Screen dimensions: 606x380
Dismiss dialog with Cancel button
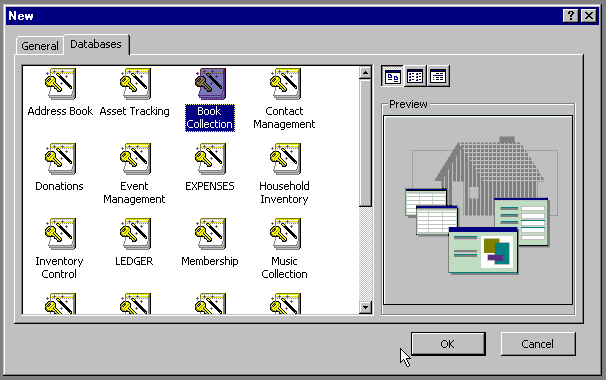(538, 344)
